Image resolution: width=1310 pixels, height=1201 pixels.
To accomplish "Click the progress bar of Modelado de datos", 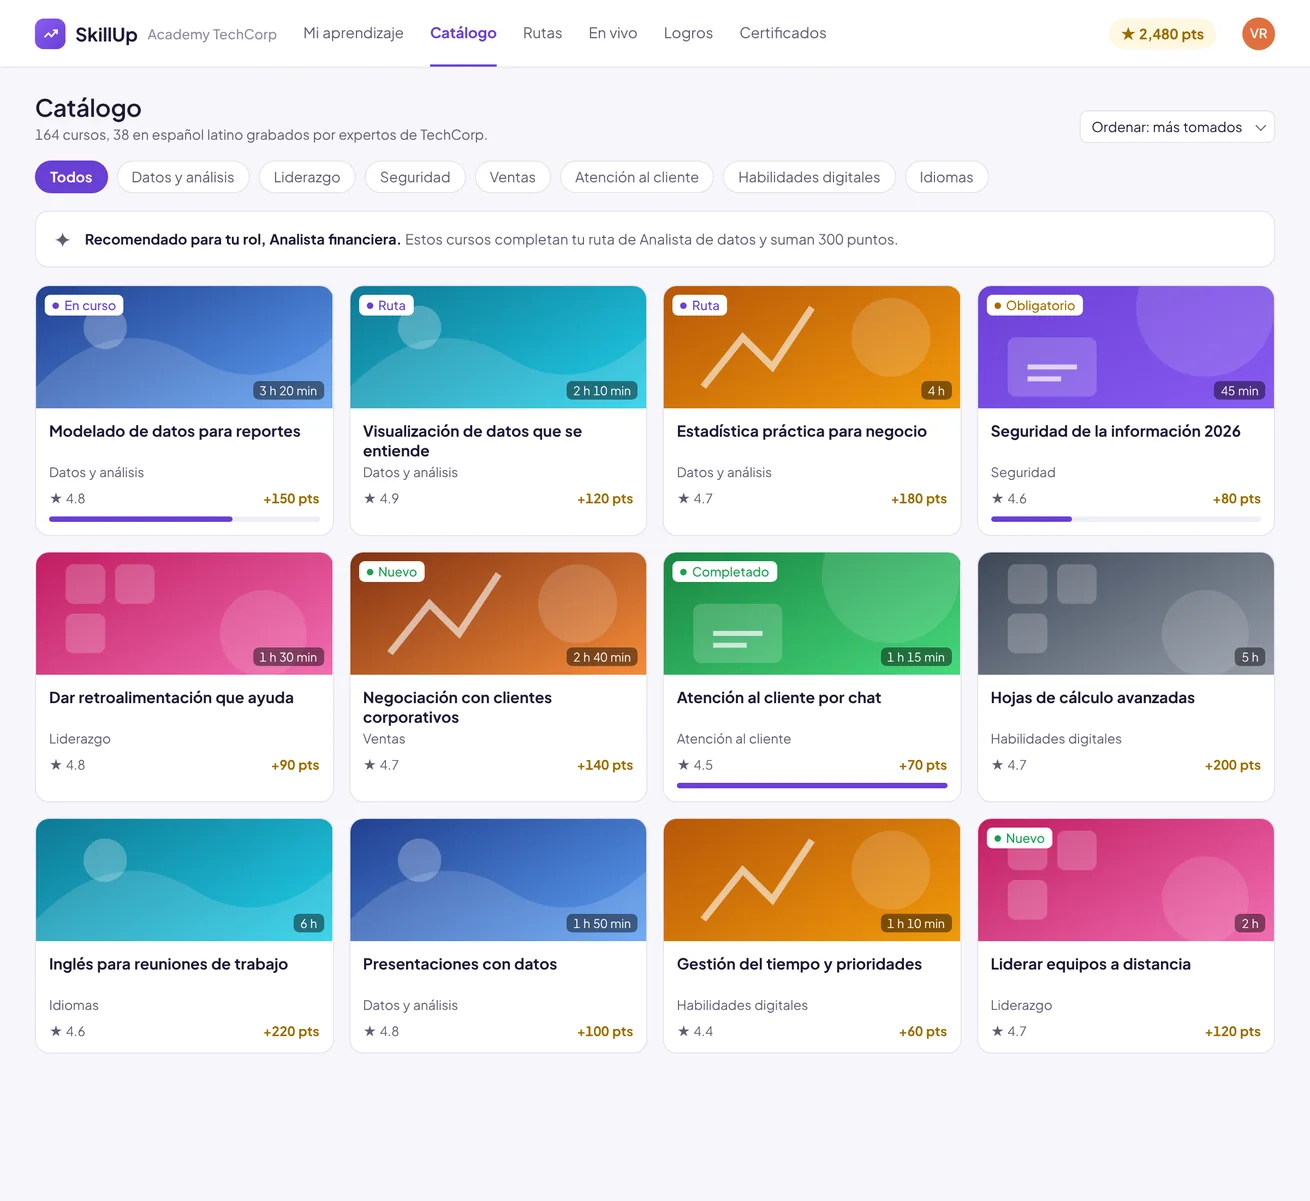I will 184,519.
